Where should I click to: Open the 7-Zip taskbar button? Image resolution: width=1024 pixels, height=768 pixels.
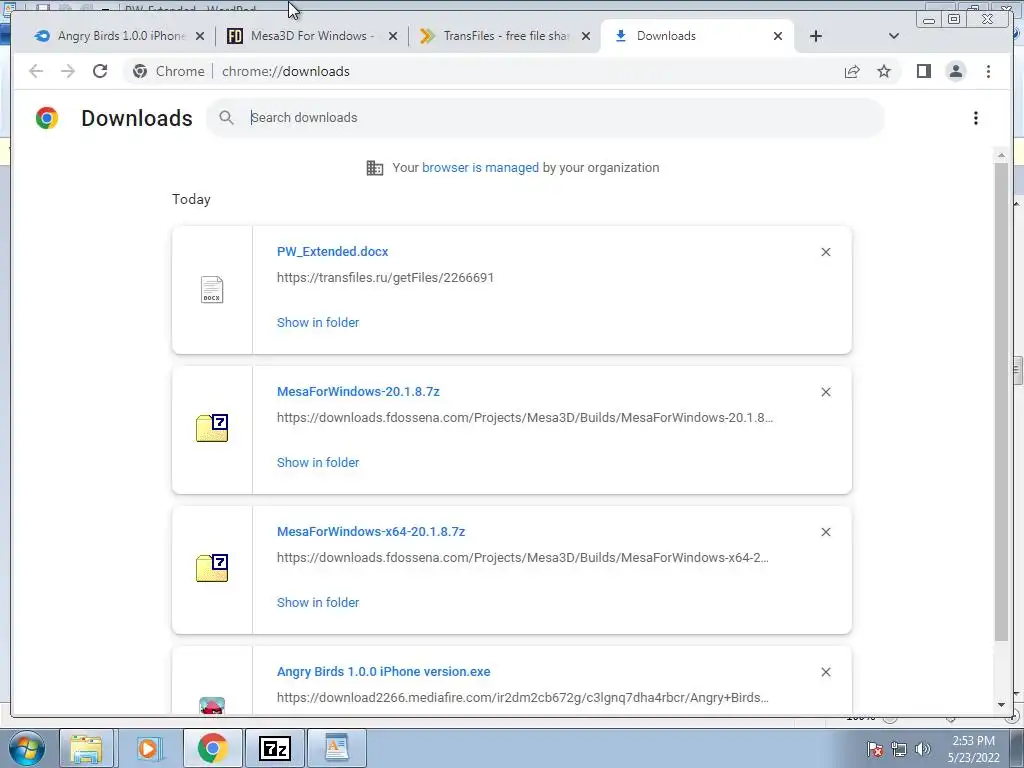pos(274,748)
